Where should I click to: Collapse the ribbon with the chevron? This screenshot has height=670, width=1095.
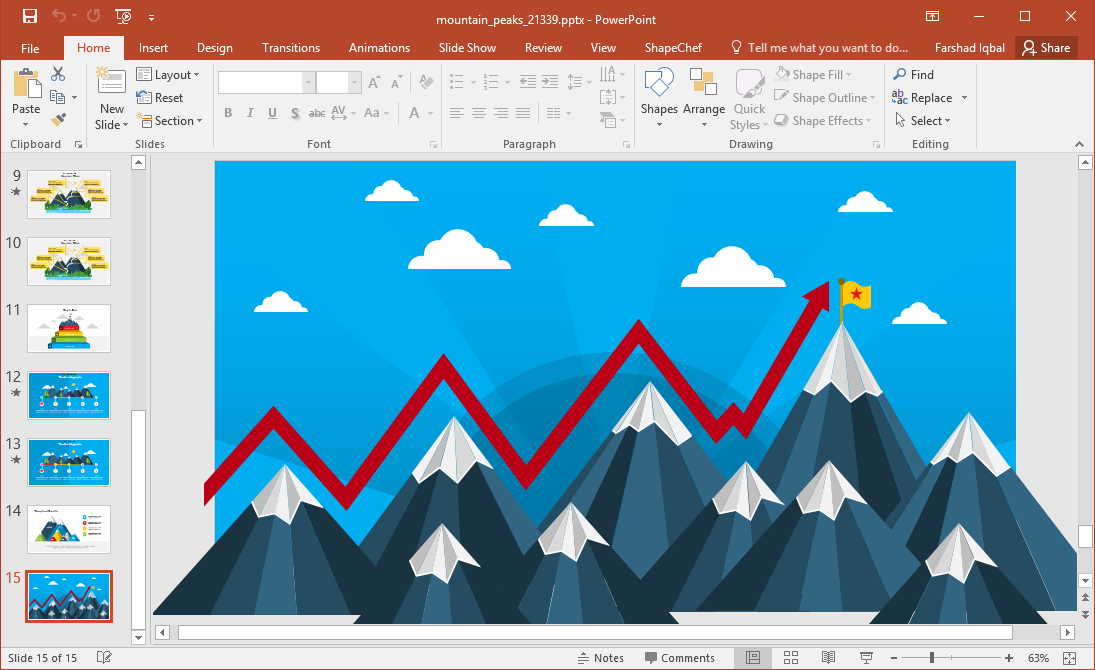tap(1079, 144)
